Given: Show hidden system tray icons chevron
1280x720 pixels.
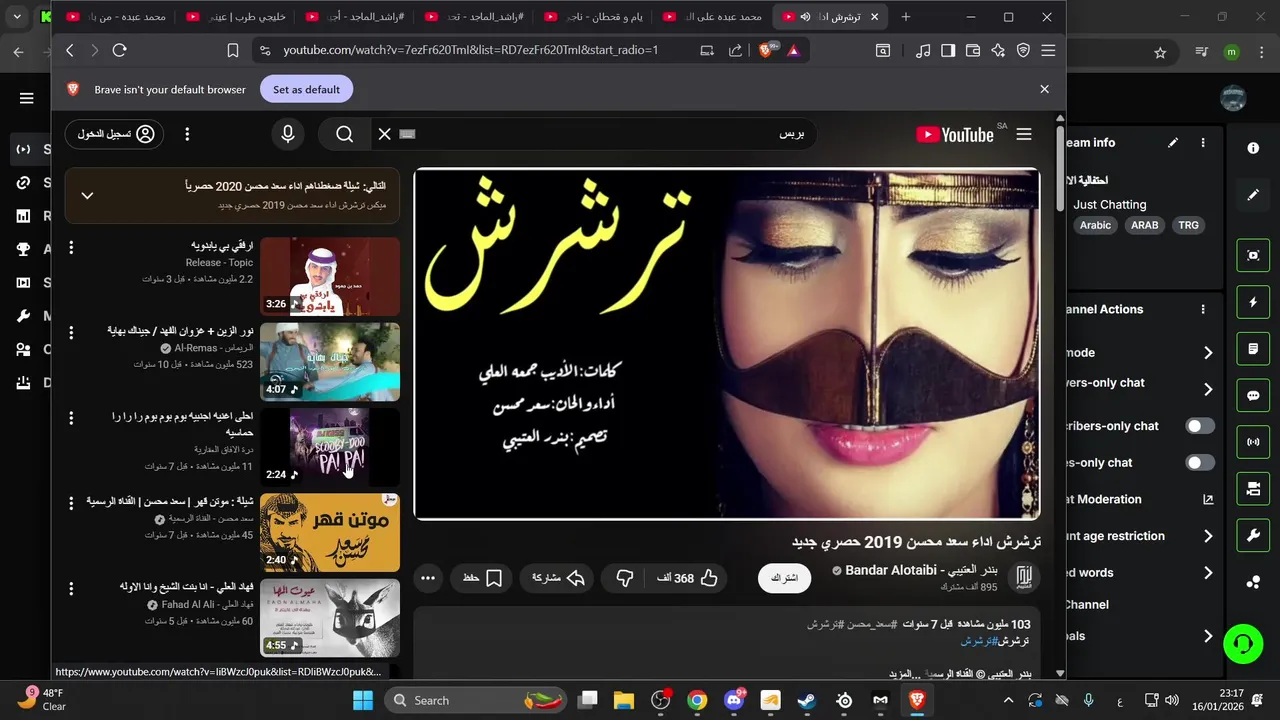Looking at the screenshot, I should click(1008, 700).
